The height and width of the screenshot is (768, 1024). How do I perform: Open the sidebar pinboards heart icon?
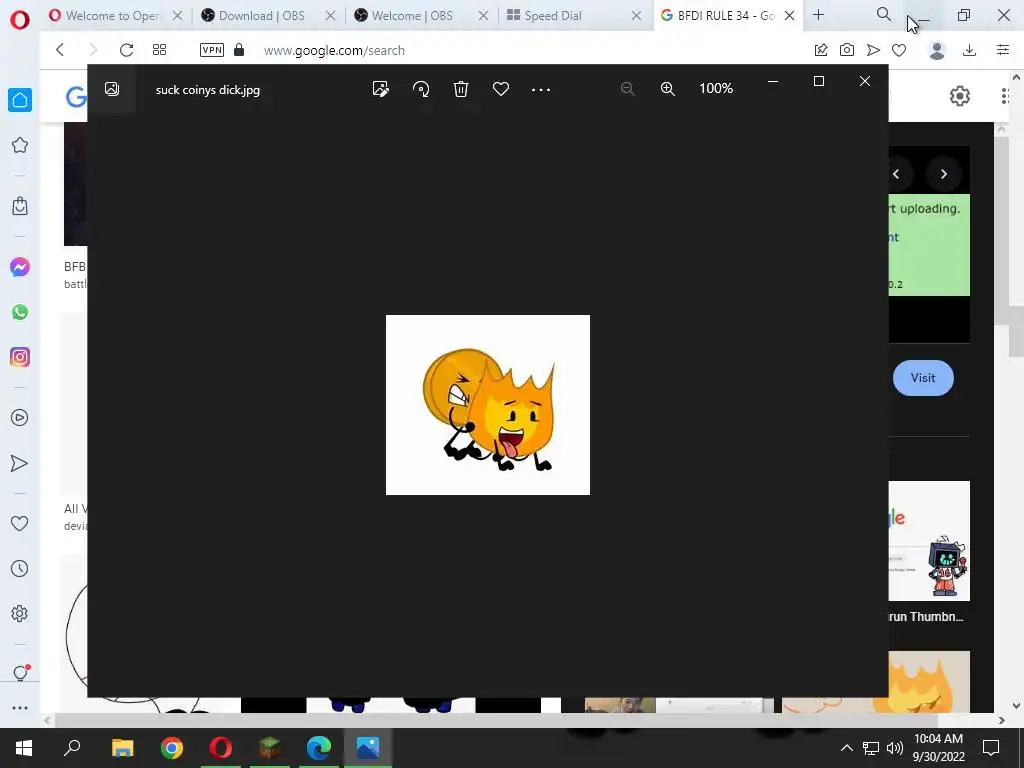coord(20,524)
